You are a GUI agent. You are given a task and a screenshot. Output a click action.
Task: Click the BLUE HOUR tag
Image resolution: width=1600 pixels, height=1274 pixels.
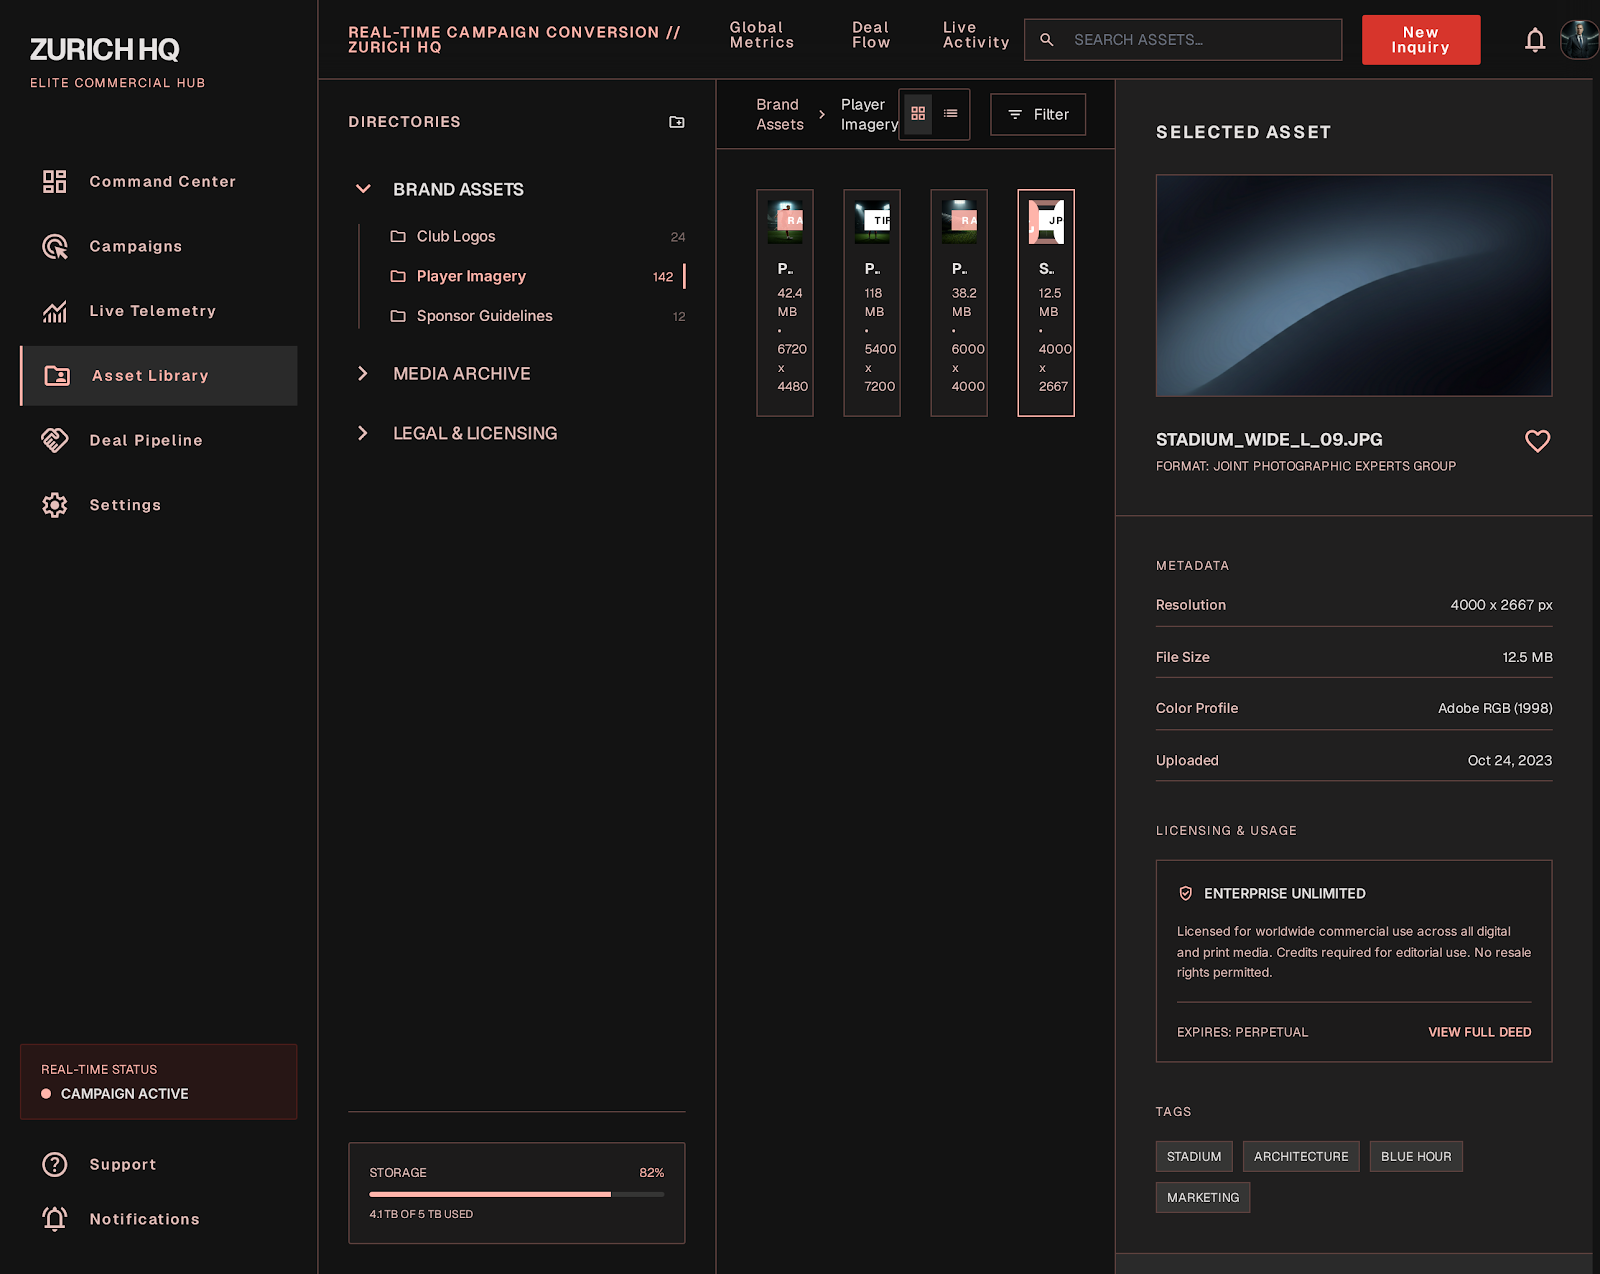pos(1416,1156)
